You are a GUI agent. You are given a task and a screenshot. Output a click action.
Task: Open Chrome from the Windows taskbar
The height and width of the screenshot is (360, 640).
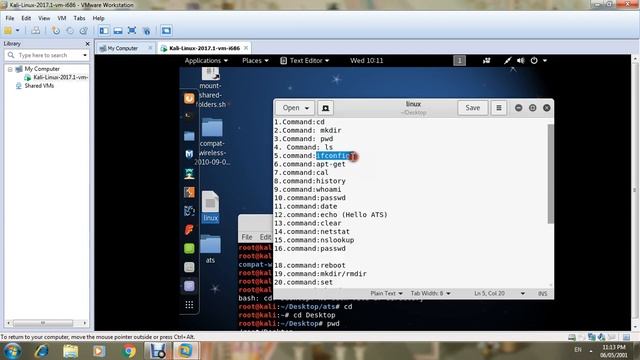129,351
